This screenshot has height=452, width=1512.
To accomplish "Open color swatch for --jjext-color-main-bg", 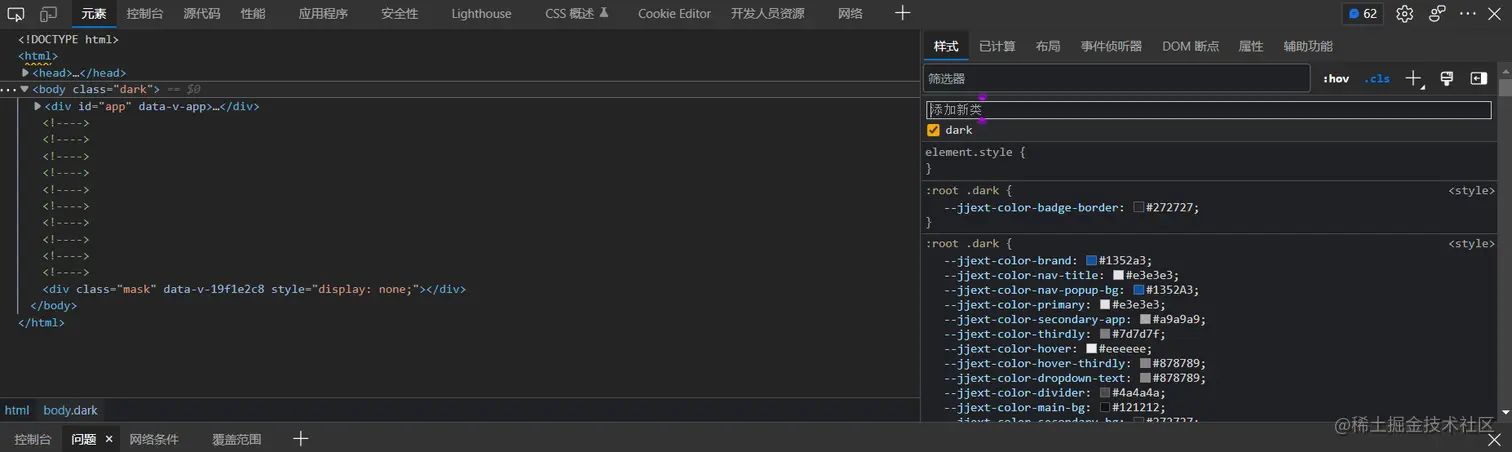I will click(x=1105, y=408).
